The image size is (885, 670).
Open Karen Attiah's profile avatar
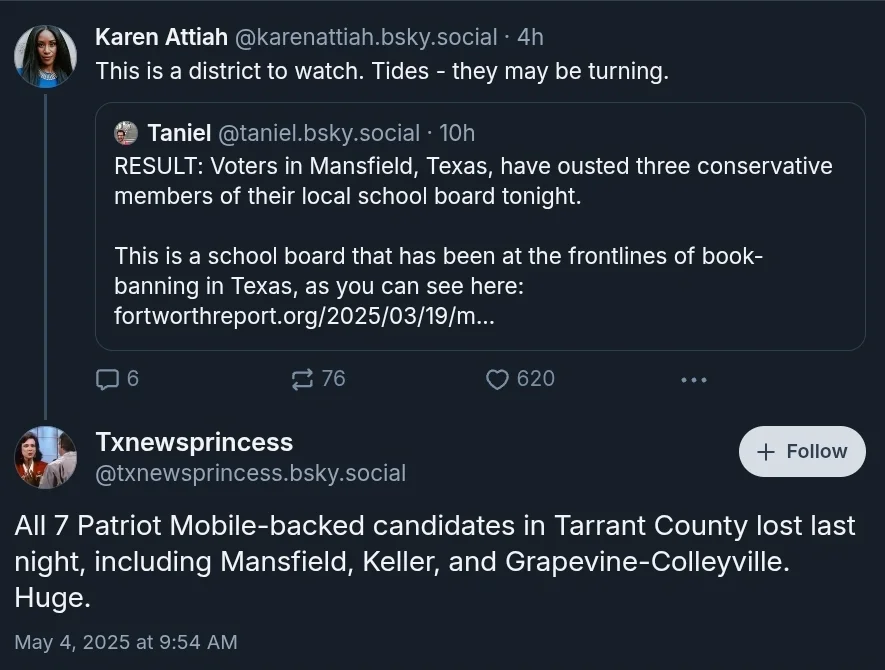tap(45, 56)
